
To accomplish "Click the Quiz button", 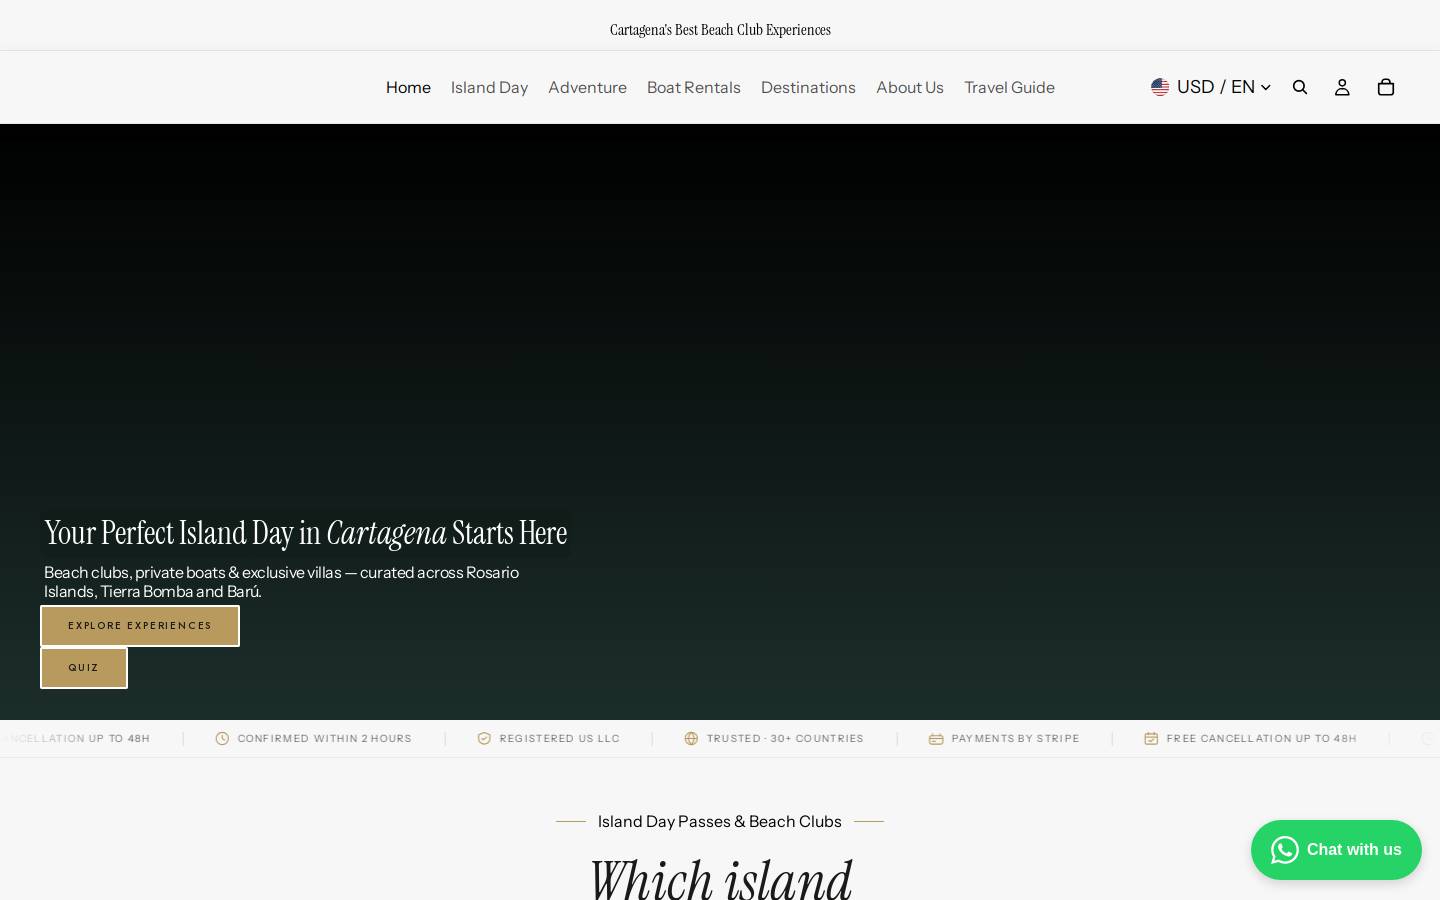I will tap(84, 668).
